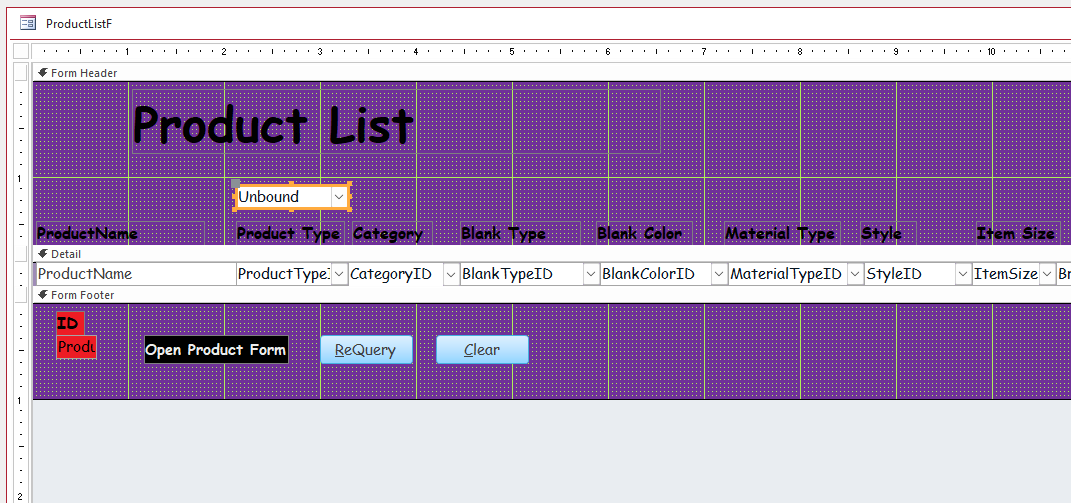Click the form icon beside ProductListF title

(x=28, y=23)
